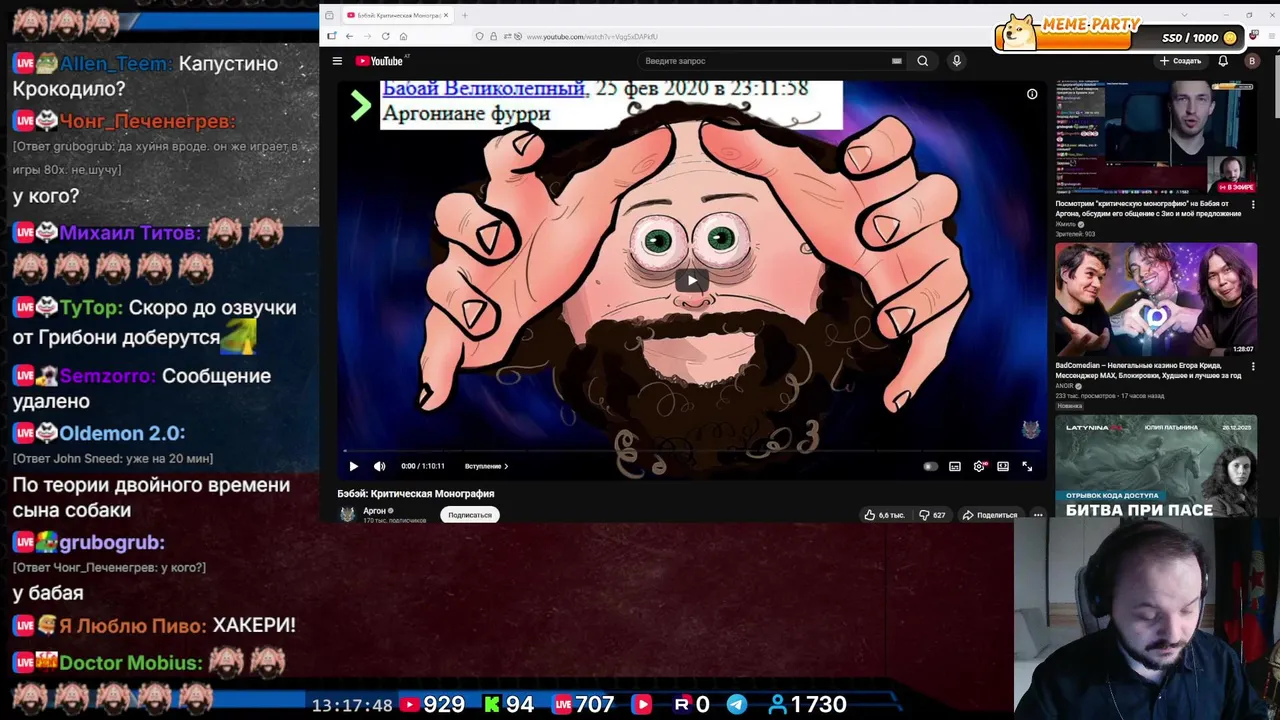Open the Создать create menu
Image resolution: width=1280 pixels, height=720 pixels.
[1180, 61]
